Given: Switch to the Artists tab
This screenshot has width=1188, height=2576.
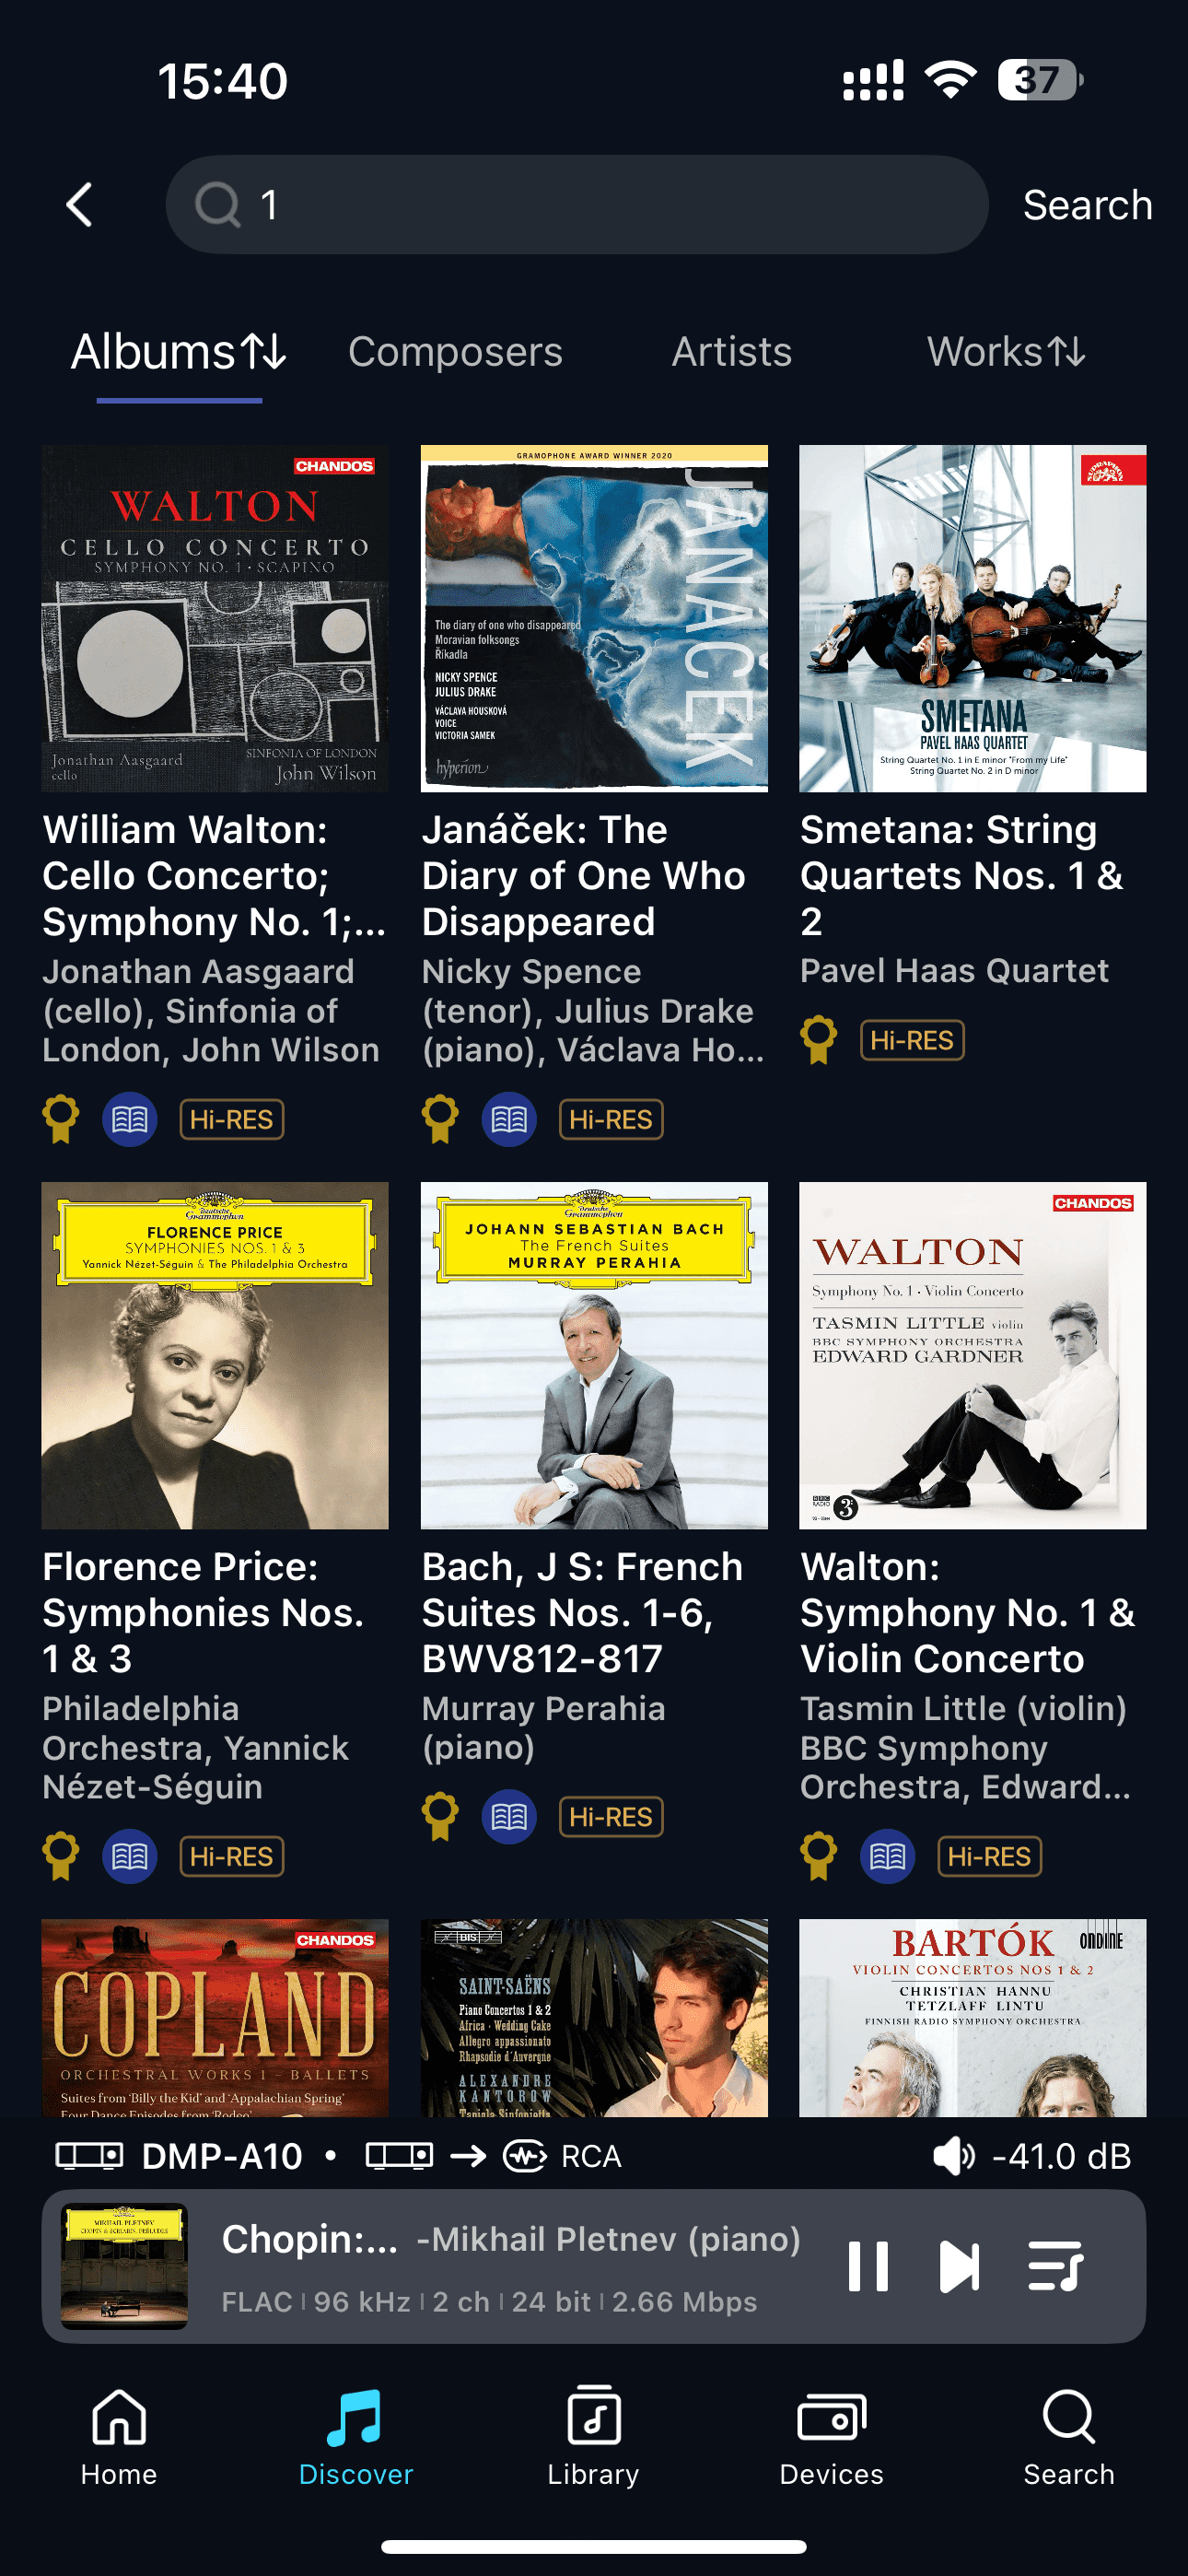Looking at the screenshot, I should (x=731, y=352).
